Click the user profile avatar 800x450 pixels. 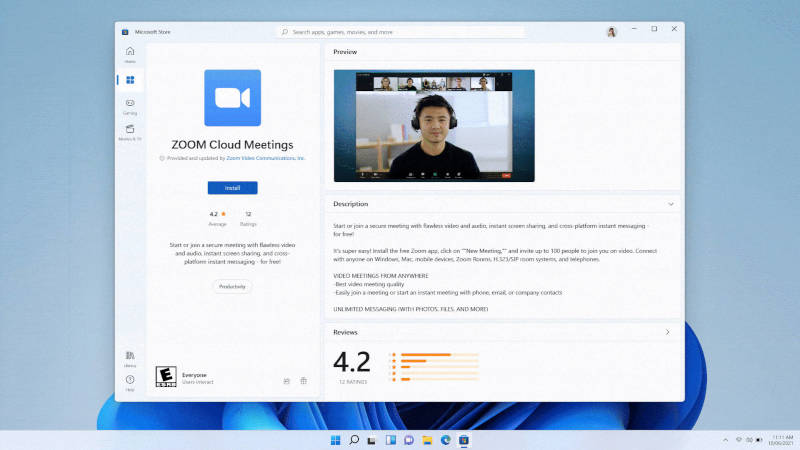(612, 32)
